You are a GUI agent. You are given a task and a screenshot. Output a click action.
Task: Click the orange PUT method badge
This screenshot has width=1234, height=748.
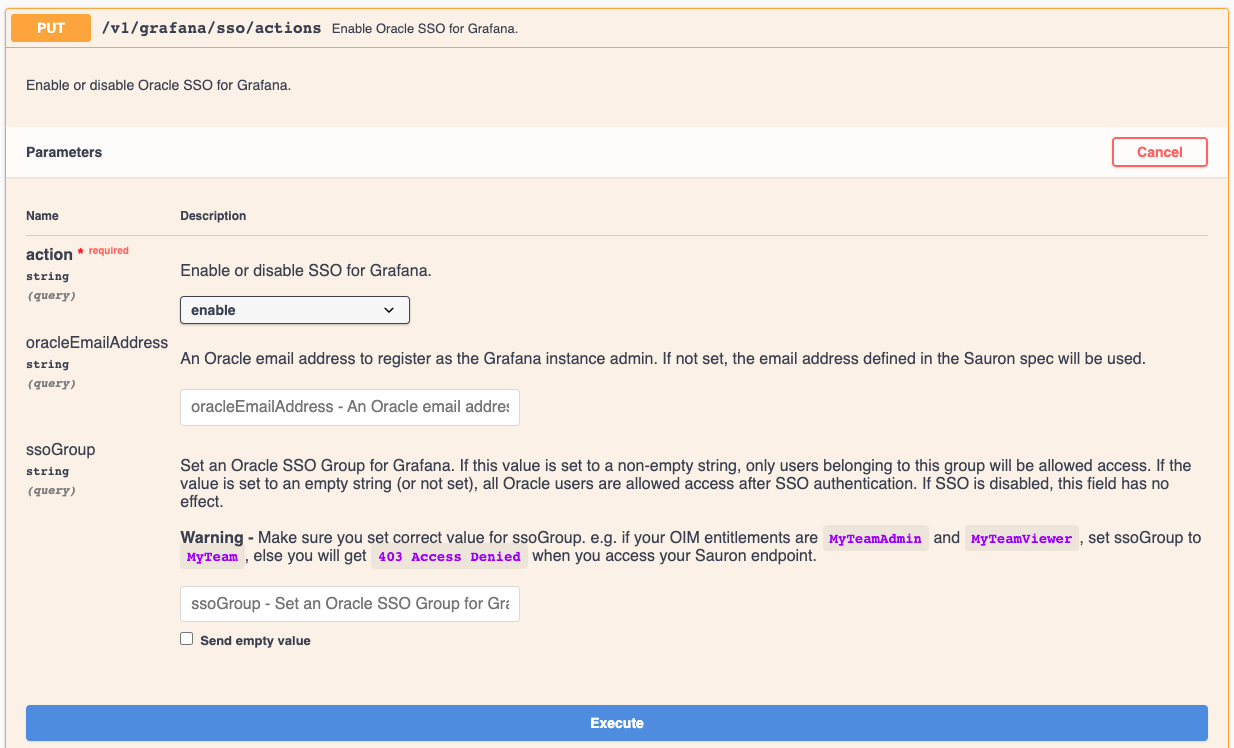51,28
